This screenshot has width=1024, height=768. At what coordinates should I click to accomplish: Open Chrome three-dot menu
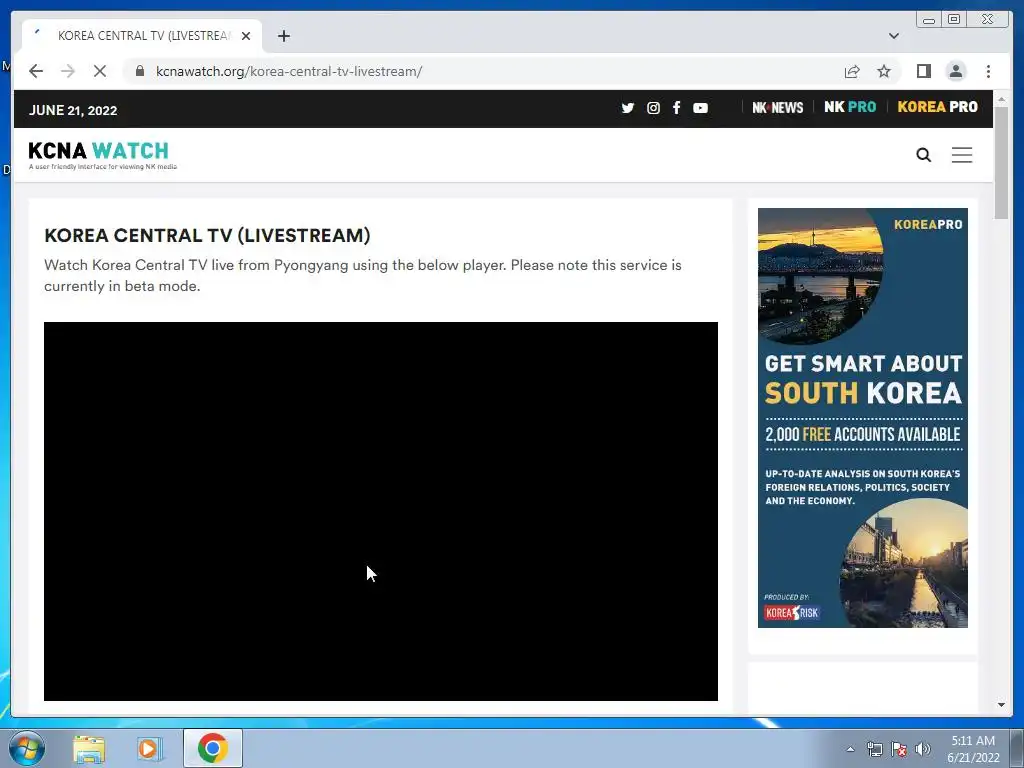(988, 71)
